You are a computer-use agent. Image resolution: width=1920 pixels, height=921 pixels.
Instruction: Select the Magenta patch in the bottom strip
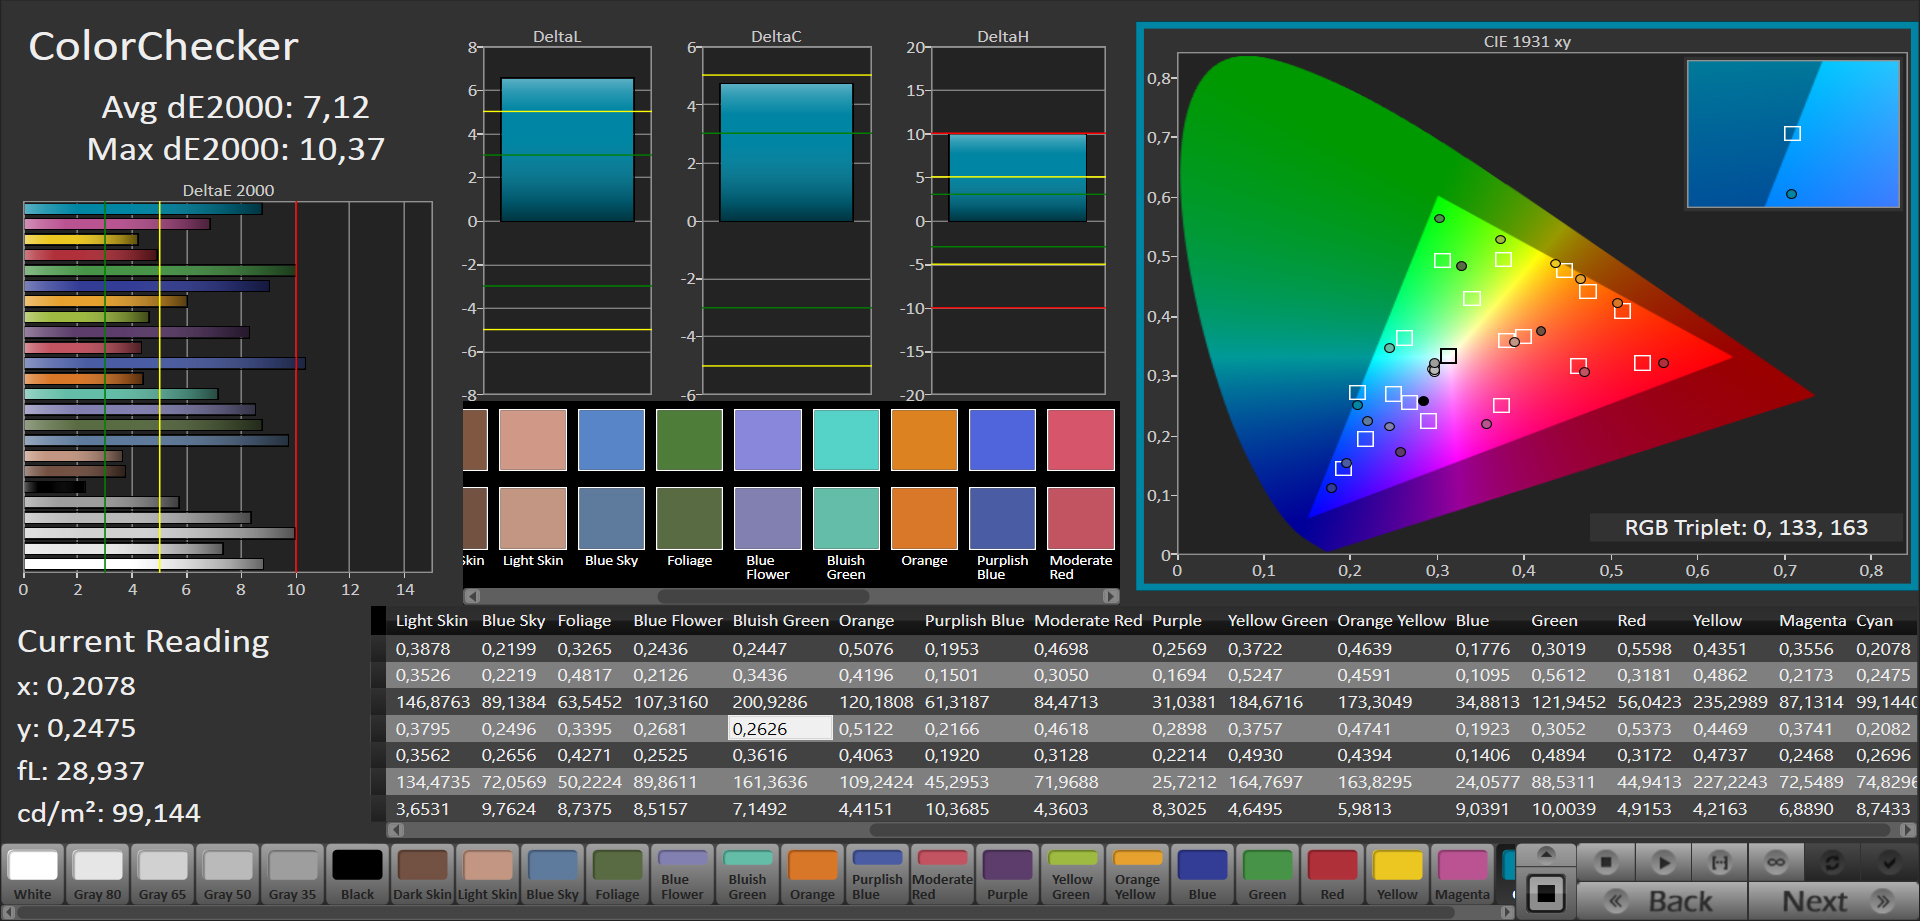pos(1462,874)
